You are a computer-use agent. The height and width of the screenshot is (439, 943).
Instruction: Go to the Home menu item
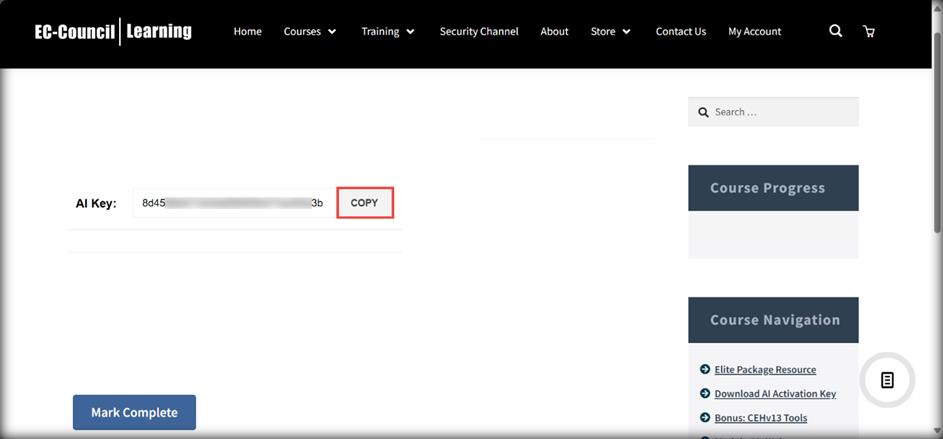[x=247, y=31]
